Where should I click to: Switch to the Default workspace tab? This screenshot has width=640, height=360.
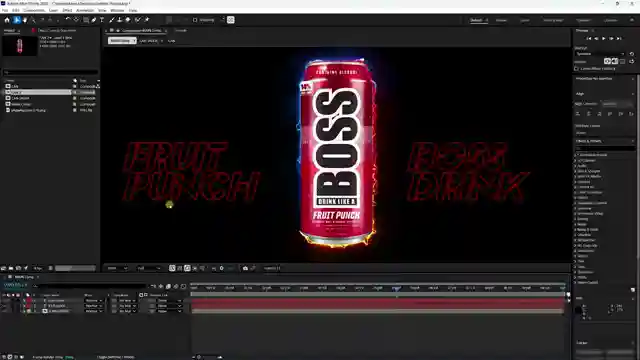coord(476,20)
